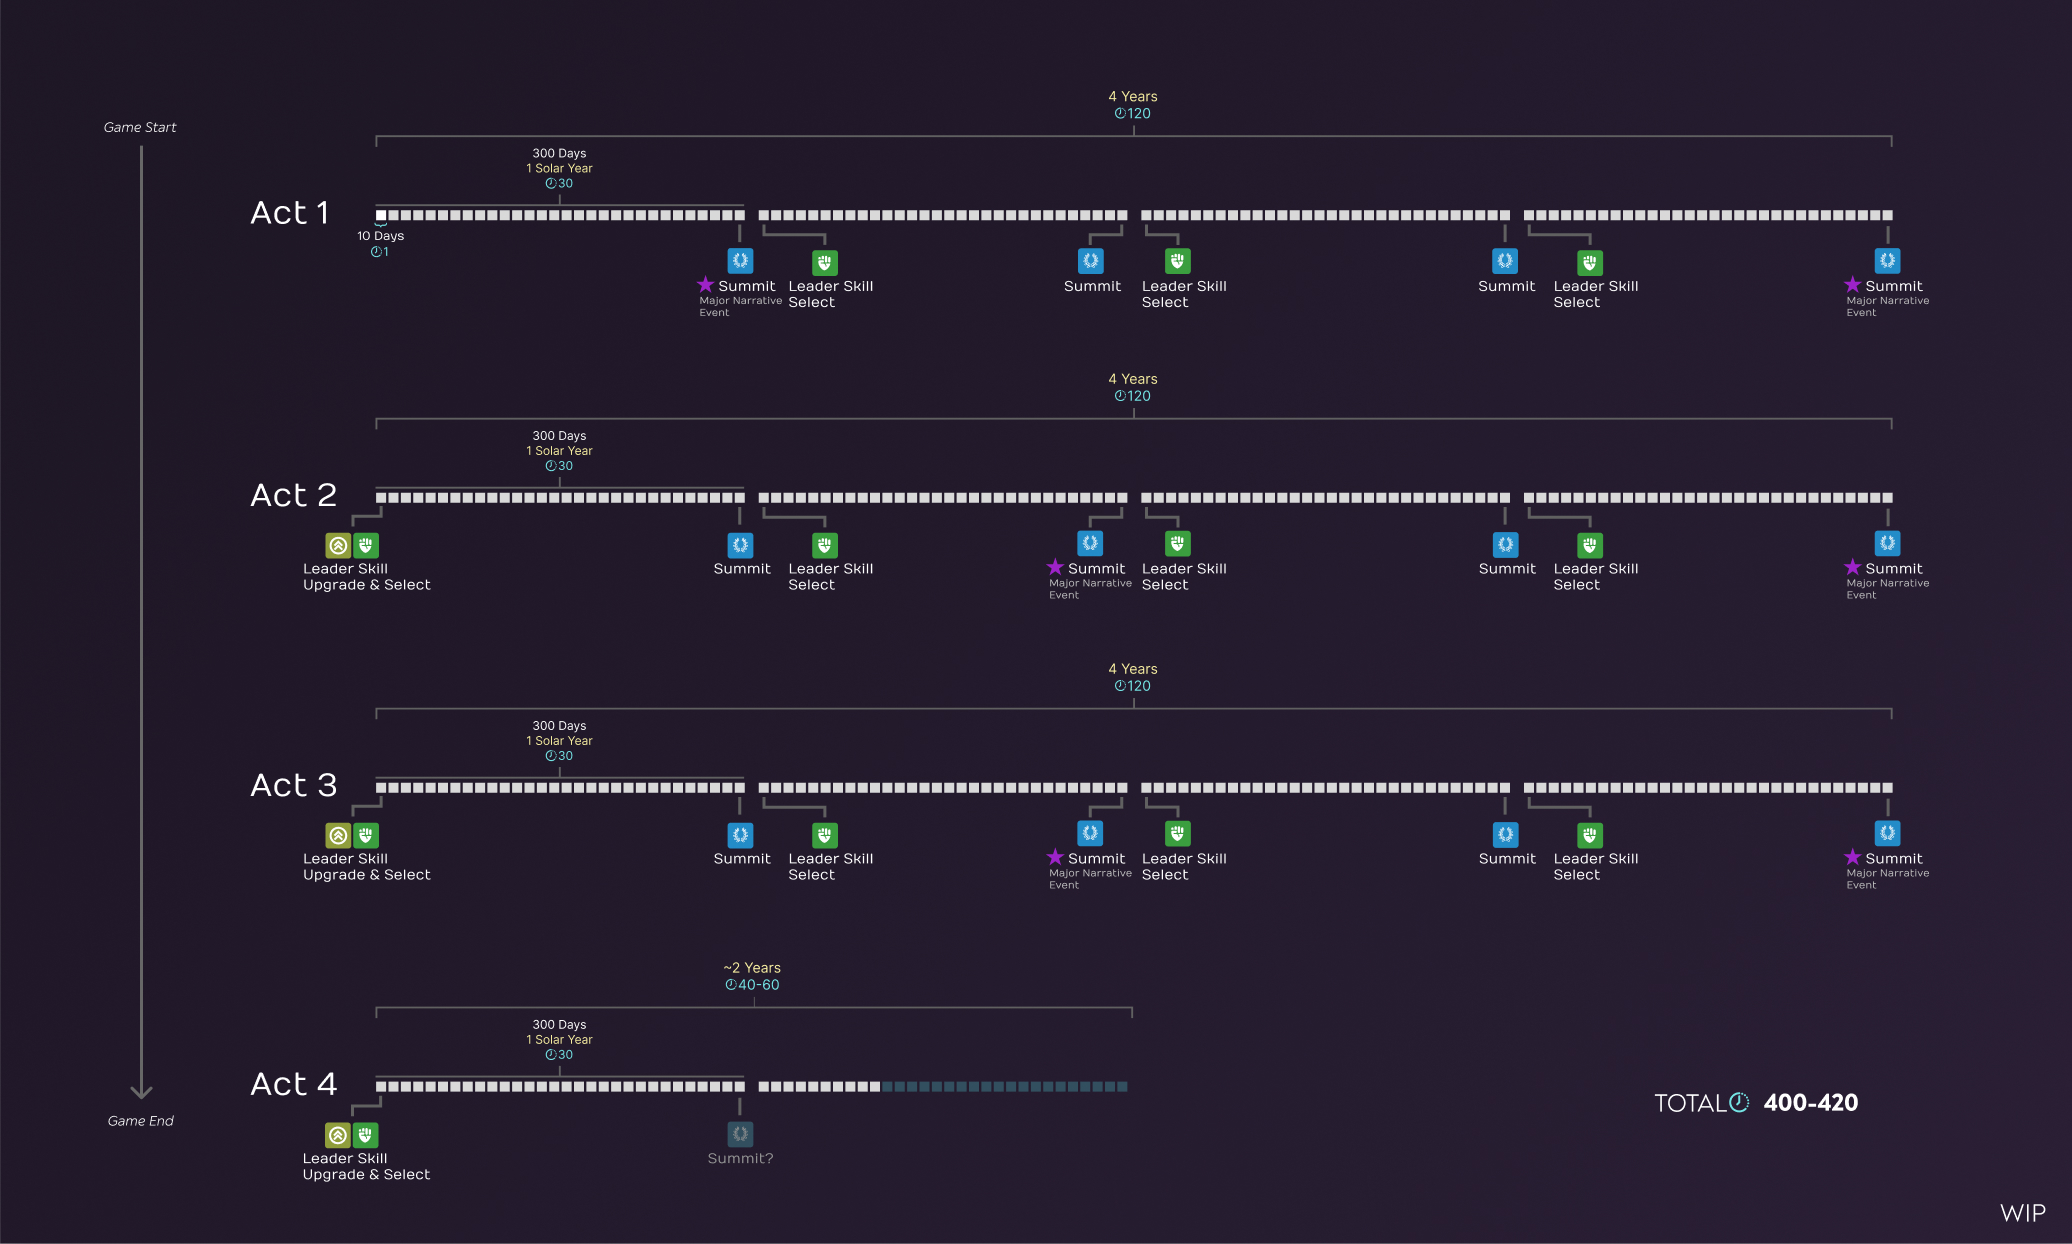Click Act 1's second blue Summit icon

1090,261
